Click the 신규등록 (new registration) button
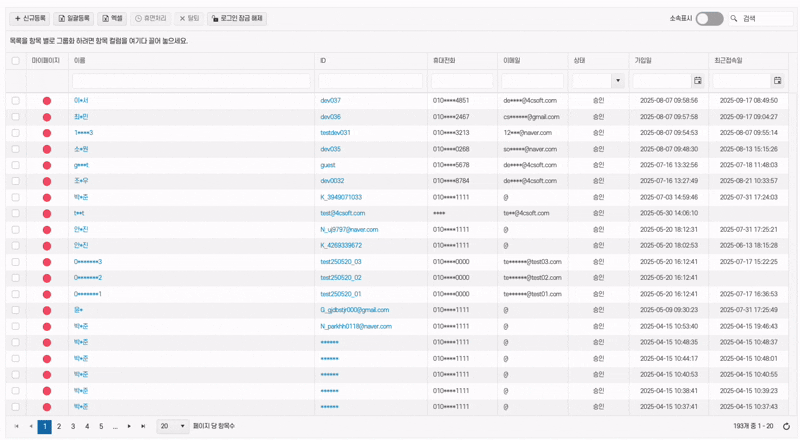The width and height of the screenshot is (800, 440). (30, 18)
